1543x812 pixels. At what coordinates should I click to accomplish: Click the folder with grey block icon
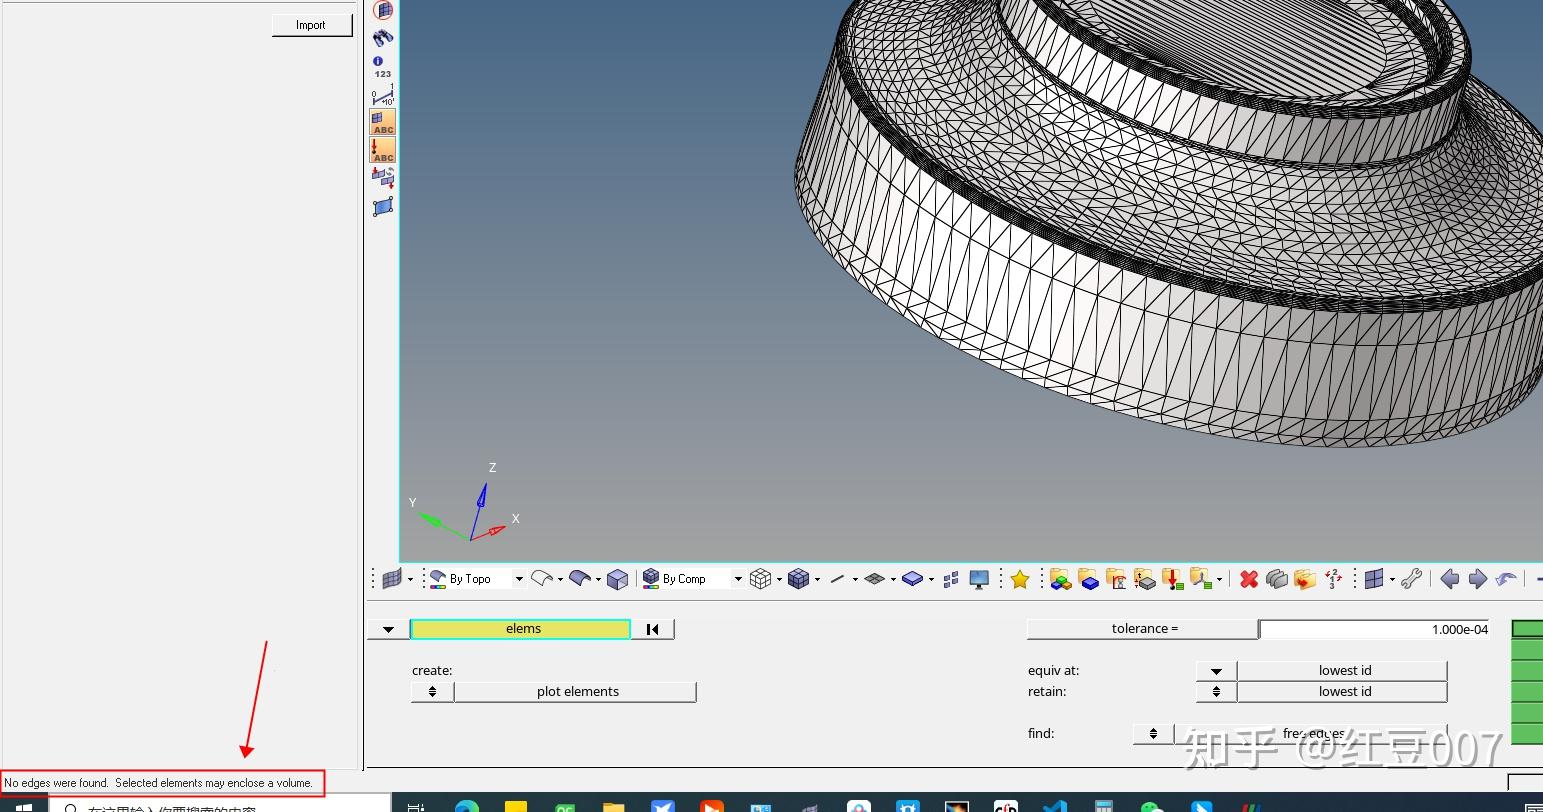[1145, 579]
